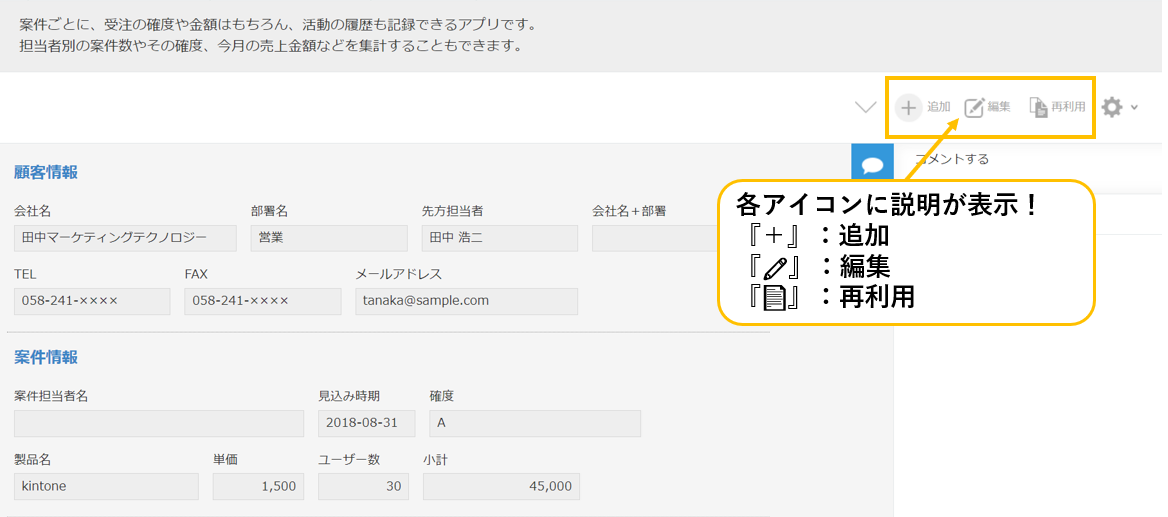Image resolution: width=1168 pixels, height=517 pixels.
Task: Open the gear settings icon
Action: click(1112, 107)
